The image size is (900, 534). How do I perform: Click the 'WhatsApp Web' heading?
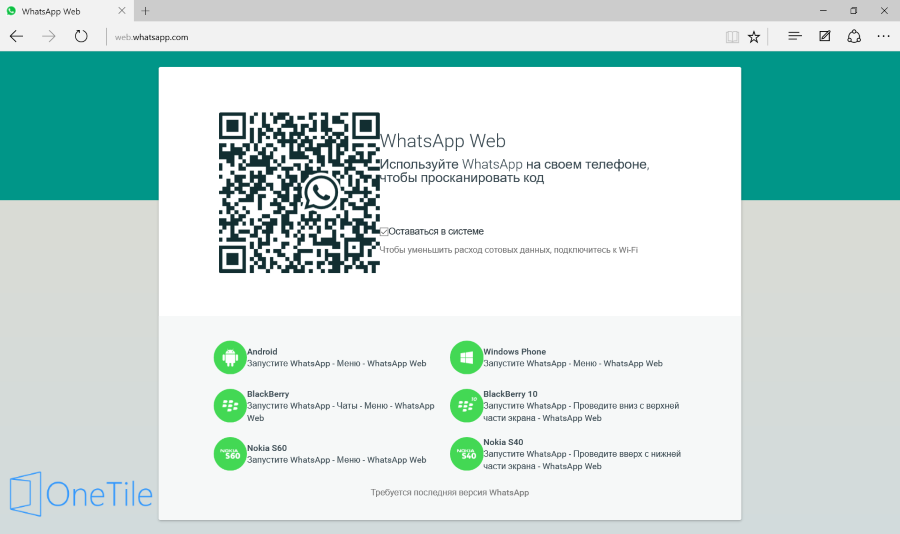pyautogui.click(x=443, y=141)
